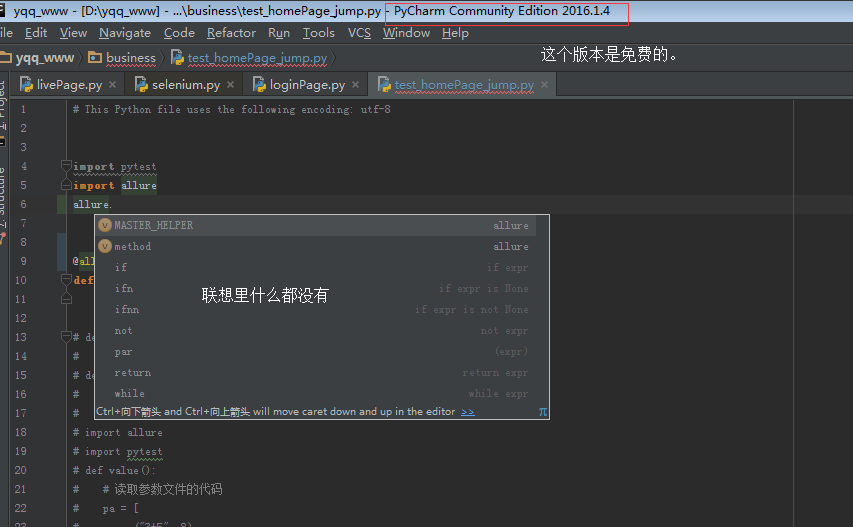Collapse fold marker at line 5
Image resolution: width=853 pixels, height=527 pixels.
[x=66, y=185]
